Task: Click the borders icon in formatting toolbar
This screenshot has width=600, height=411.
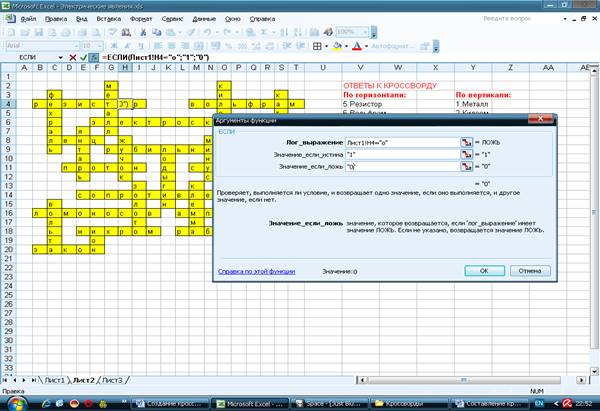Action: click(318, 46)
